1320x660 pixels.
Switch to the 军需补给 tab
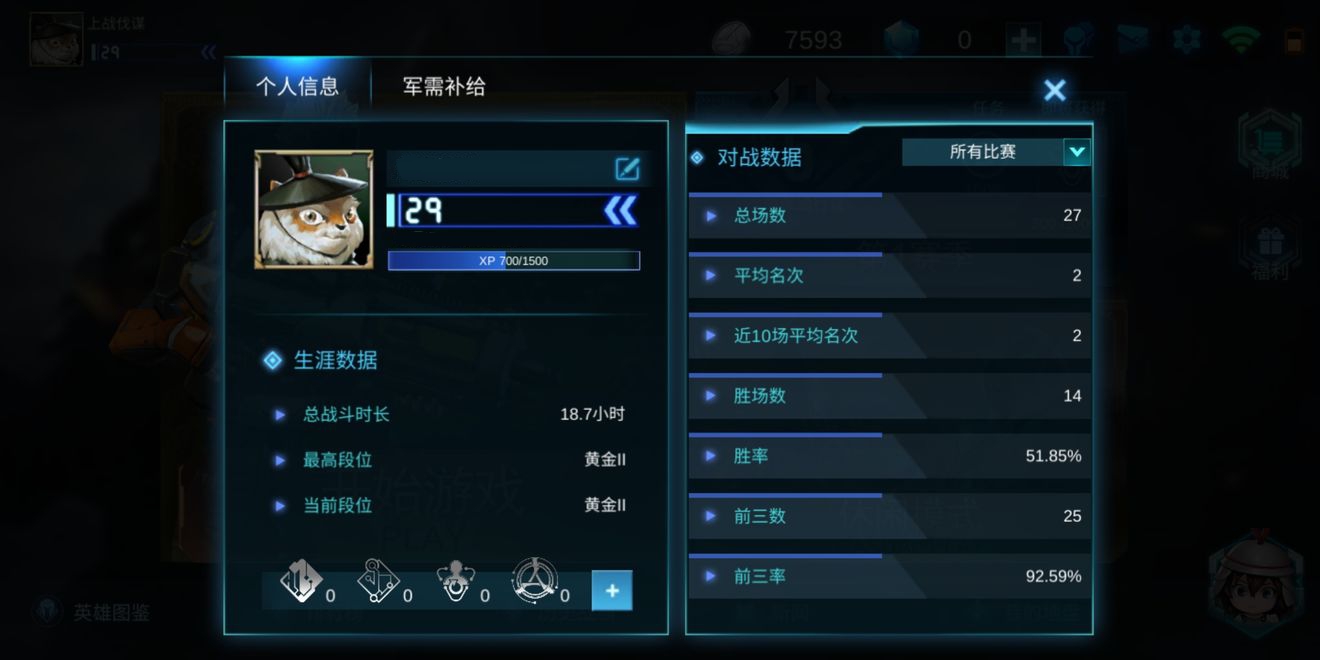[444, 86]
